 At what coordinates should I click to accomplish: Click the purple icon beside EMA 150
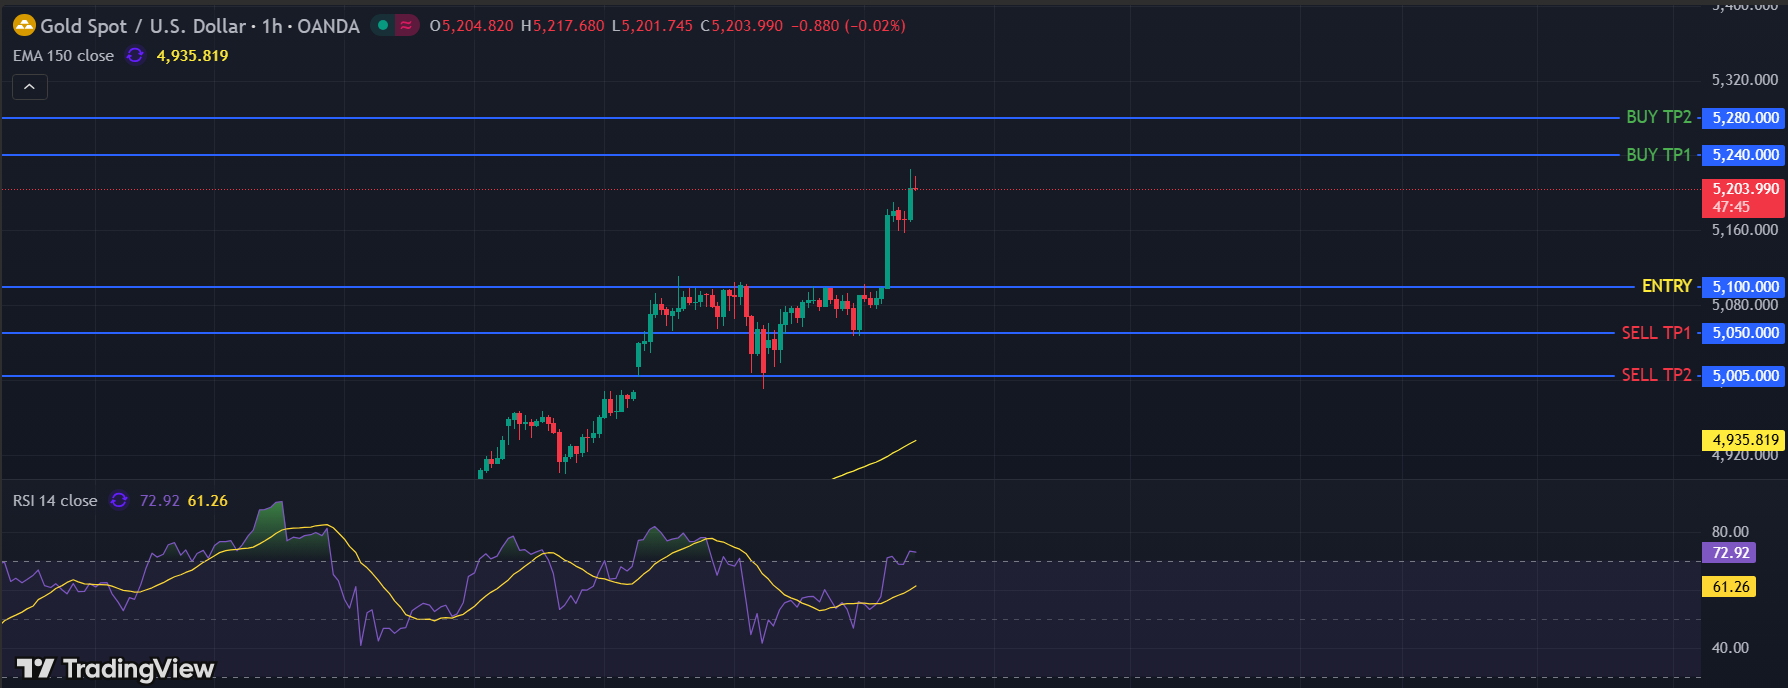point(135,56)
